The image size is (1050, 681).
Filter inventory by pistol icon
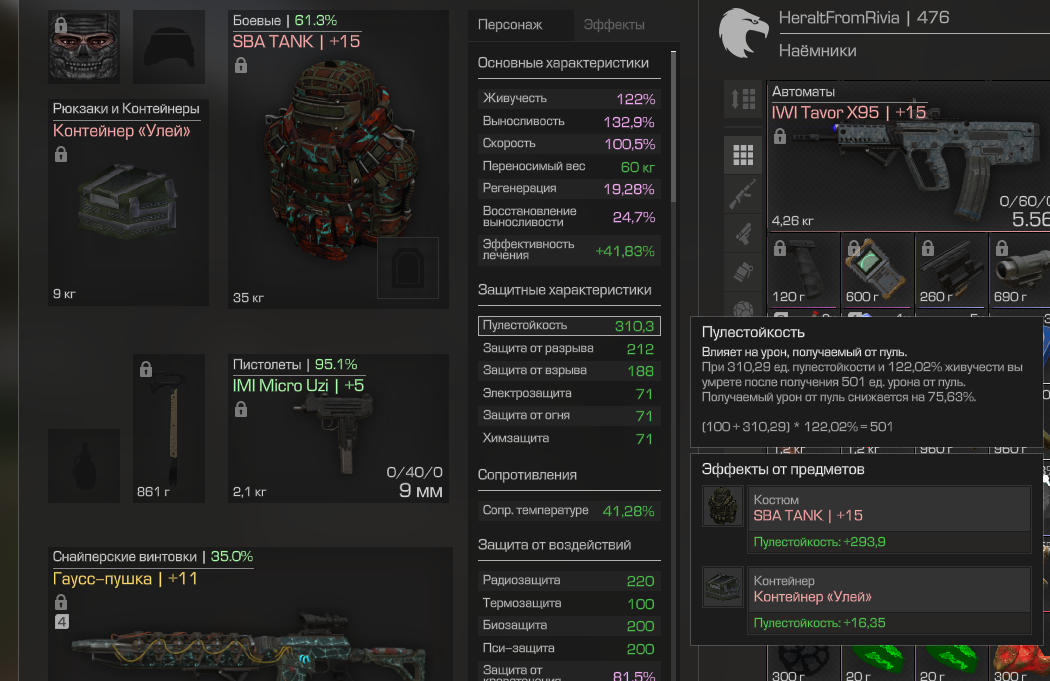(743, 233)
